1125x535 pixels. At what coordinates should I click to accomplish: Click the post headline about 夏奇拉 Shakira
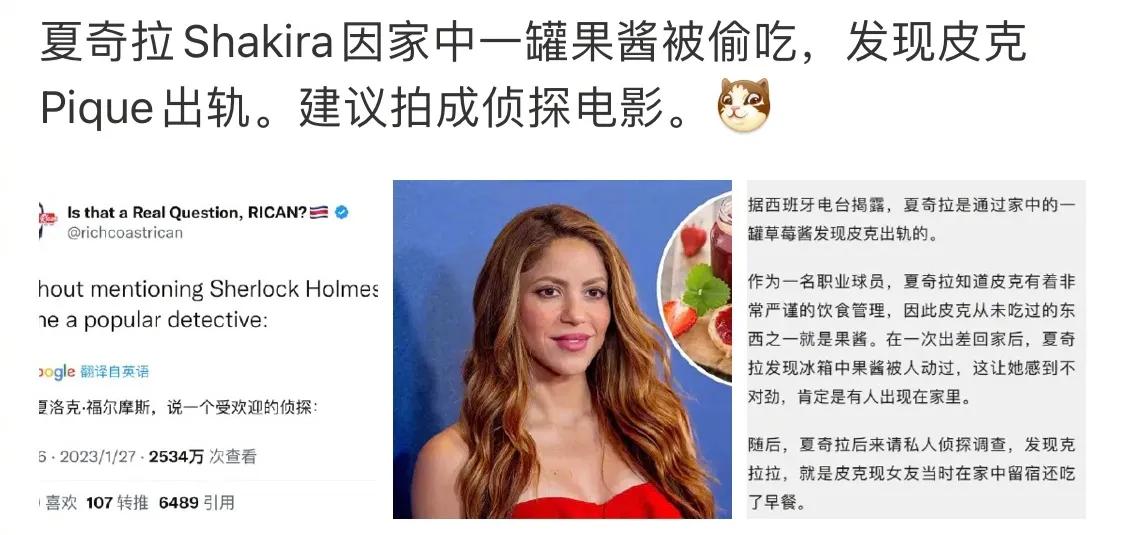point(533,74)
